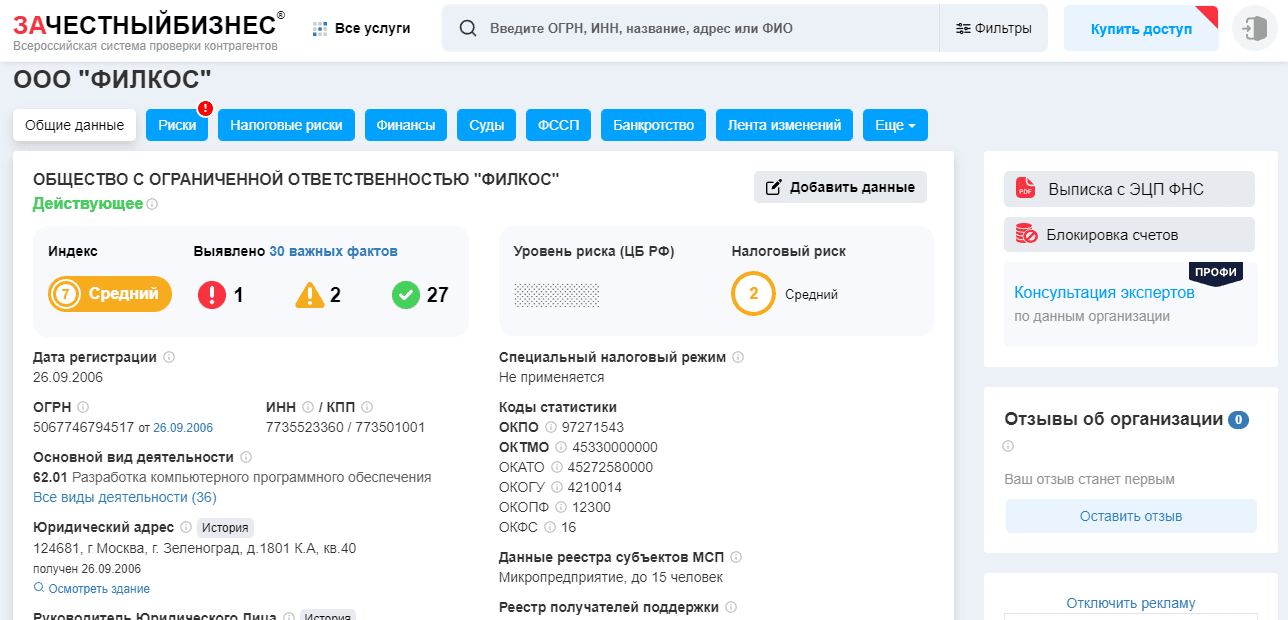Click the Выписка с ЭЦП ФНС button
The height and width of the screenshot is (620, 1288).
coord(1129,189)
